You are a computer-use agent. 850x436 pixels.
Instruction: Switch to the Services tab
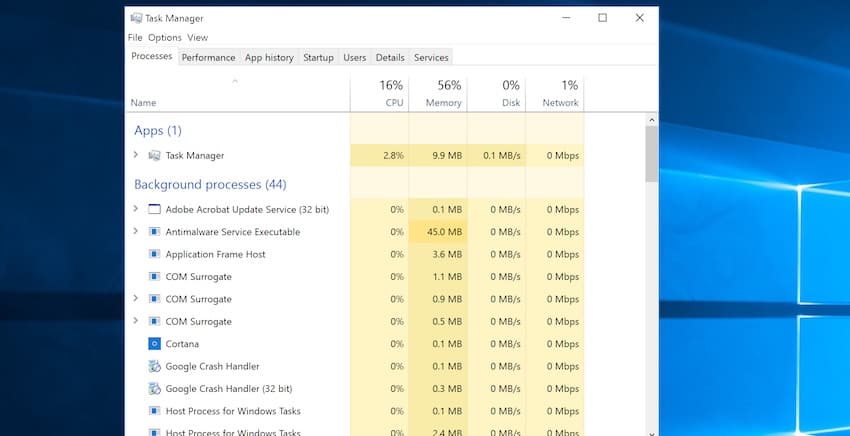[x=431, y=57]
